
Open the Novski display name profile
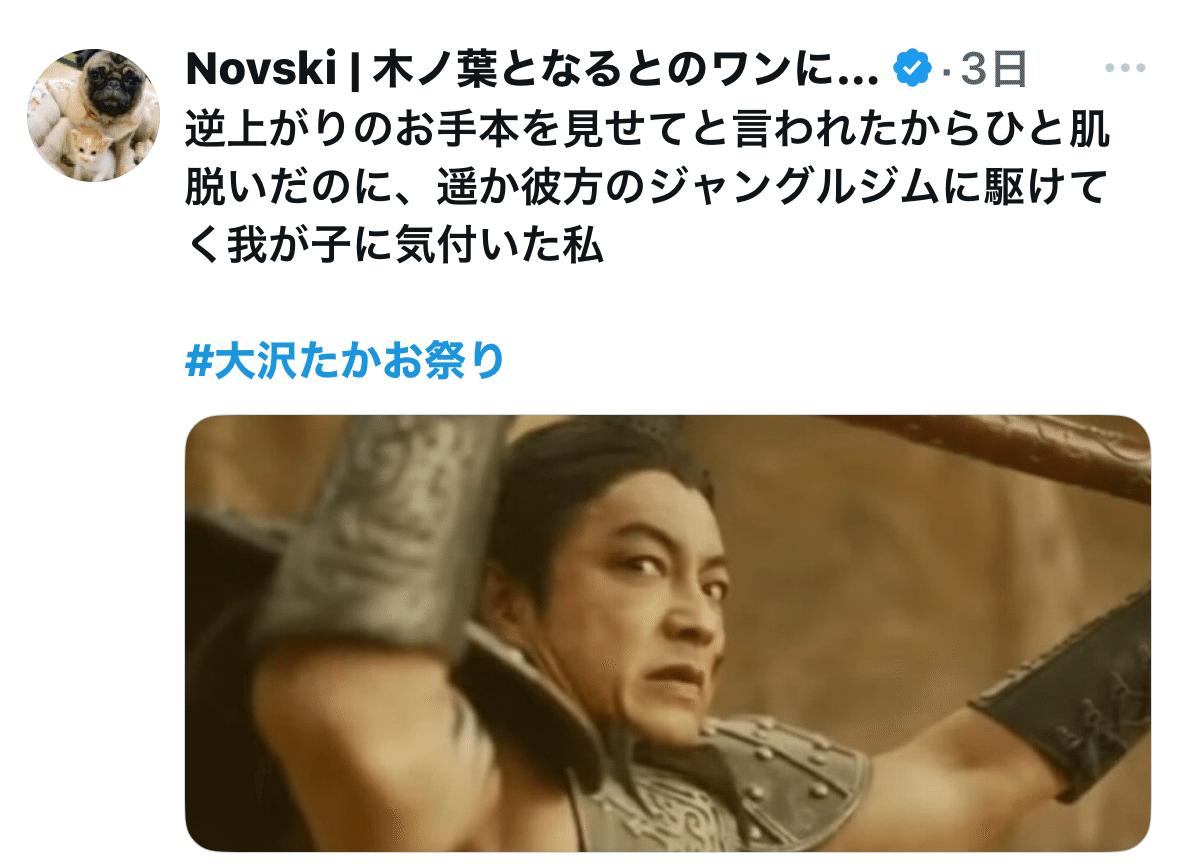tap(261, 68)
